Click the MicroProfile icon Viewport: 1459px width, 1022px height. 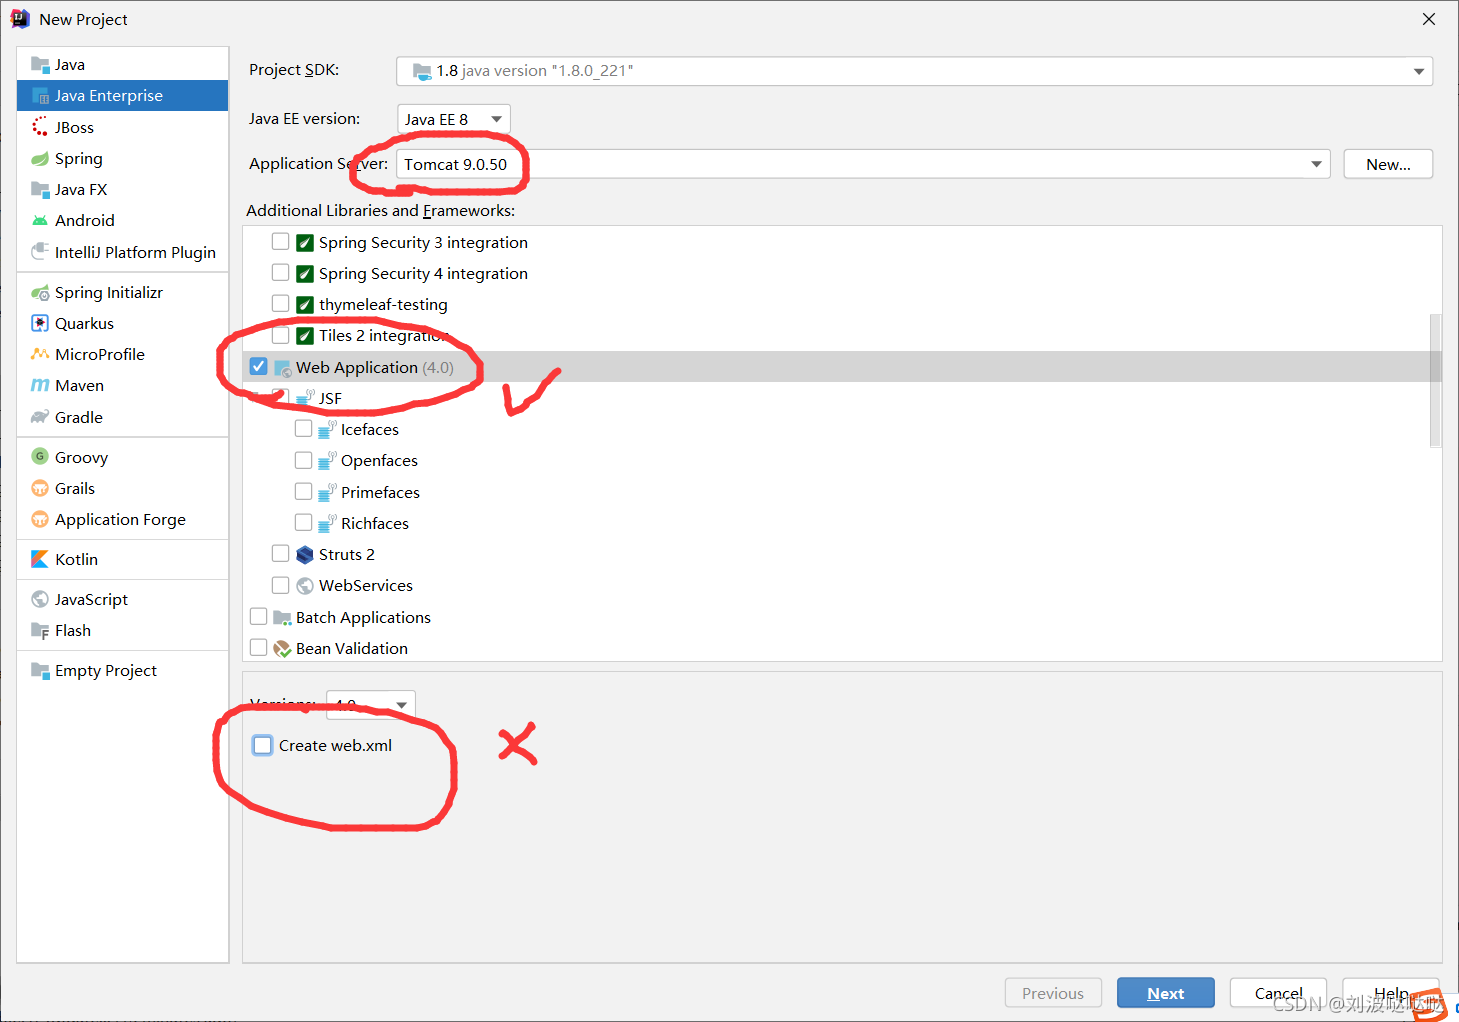[40, 355]
